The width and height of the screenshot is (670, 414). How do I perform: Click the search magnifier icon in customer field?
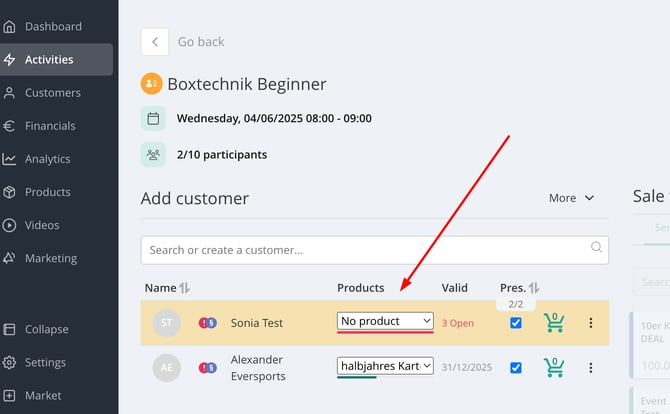(596, 247)
